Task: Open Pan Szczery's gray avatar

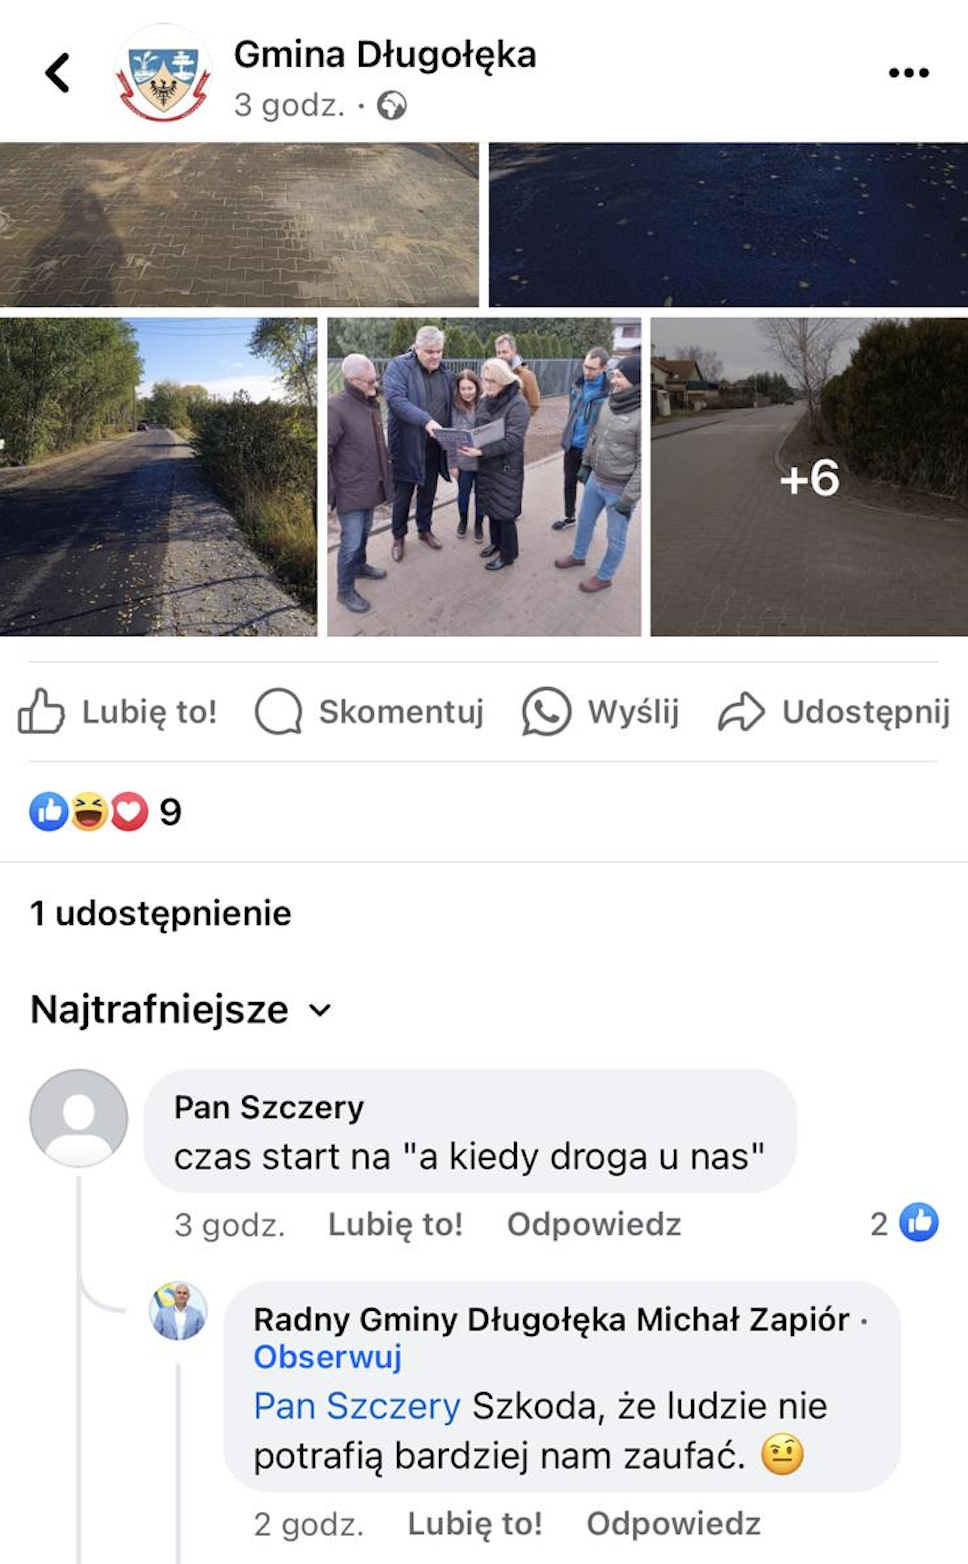Action: [x=79, y=1118]
